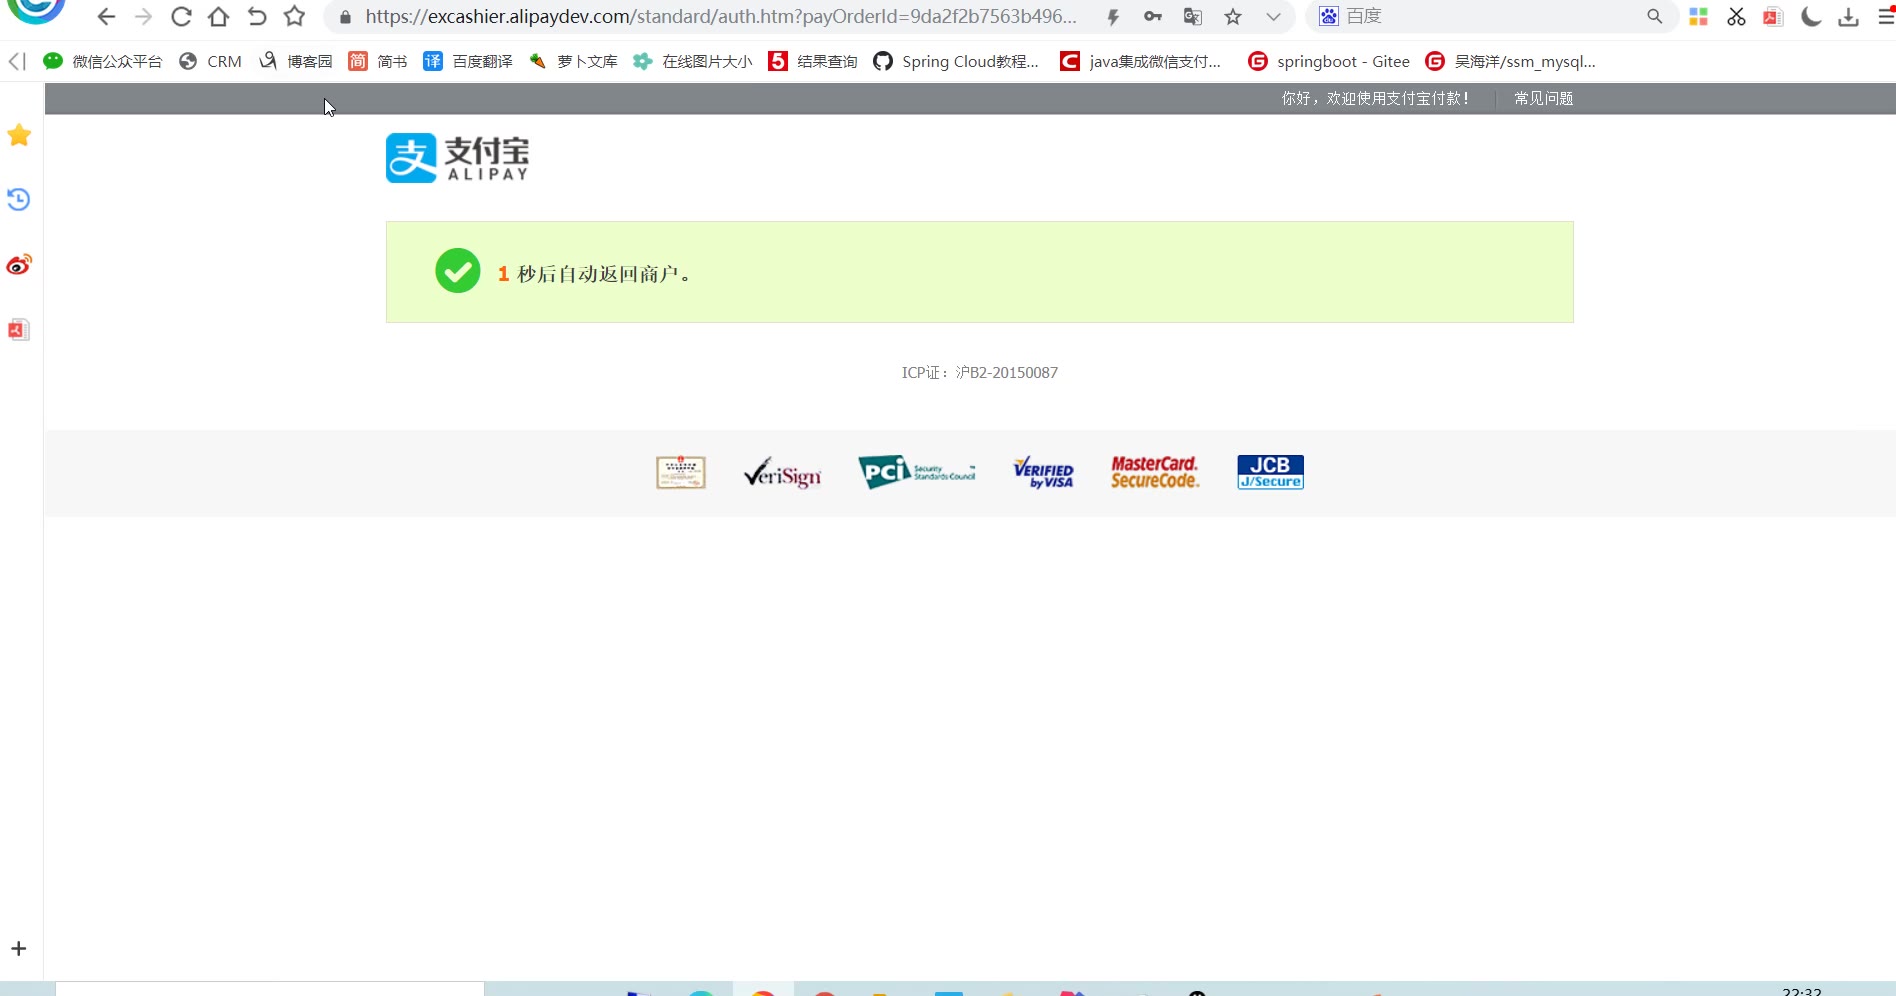Click the JCB J/Secure badge

tap(1270, 472)
